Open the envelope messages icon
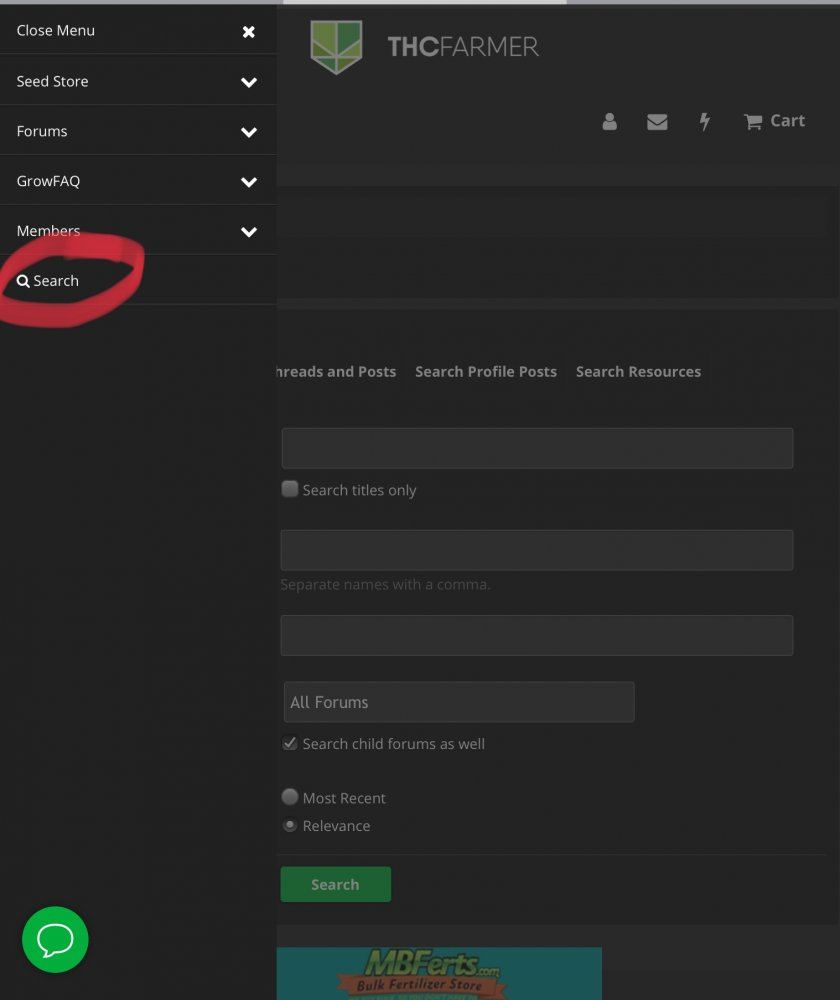Image resolution: width=840 pixels, height=1000 pixels. [x=657, y=121]
